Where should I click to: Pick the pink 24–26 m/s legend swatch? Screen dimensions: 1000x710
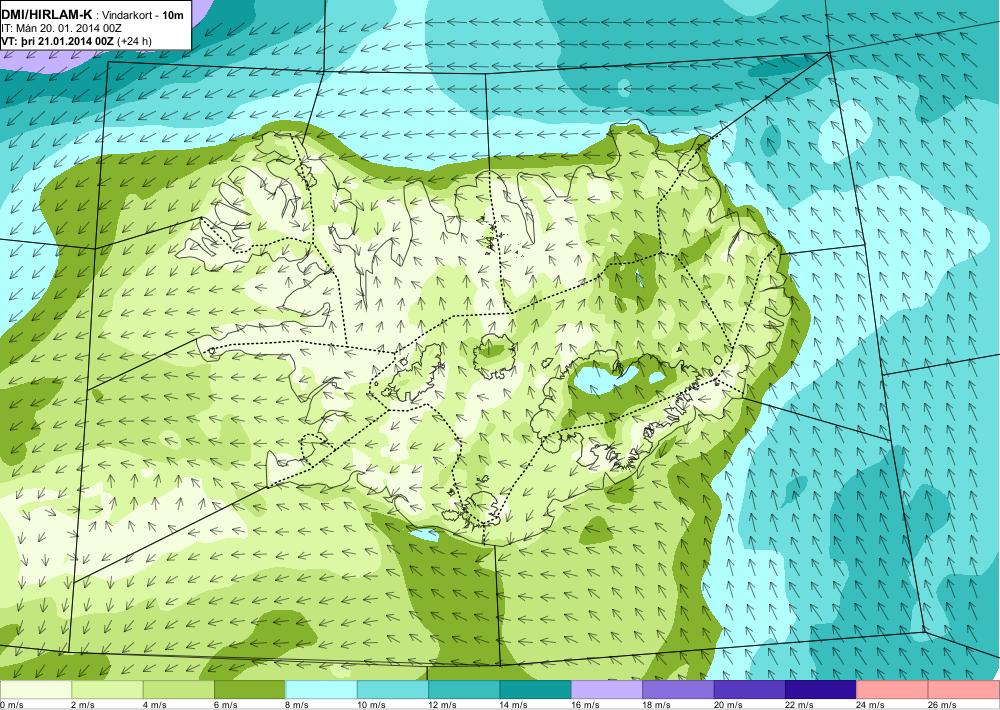click(893, 690)
